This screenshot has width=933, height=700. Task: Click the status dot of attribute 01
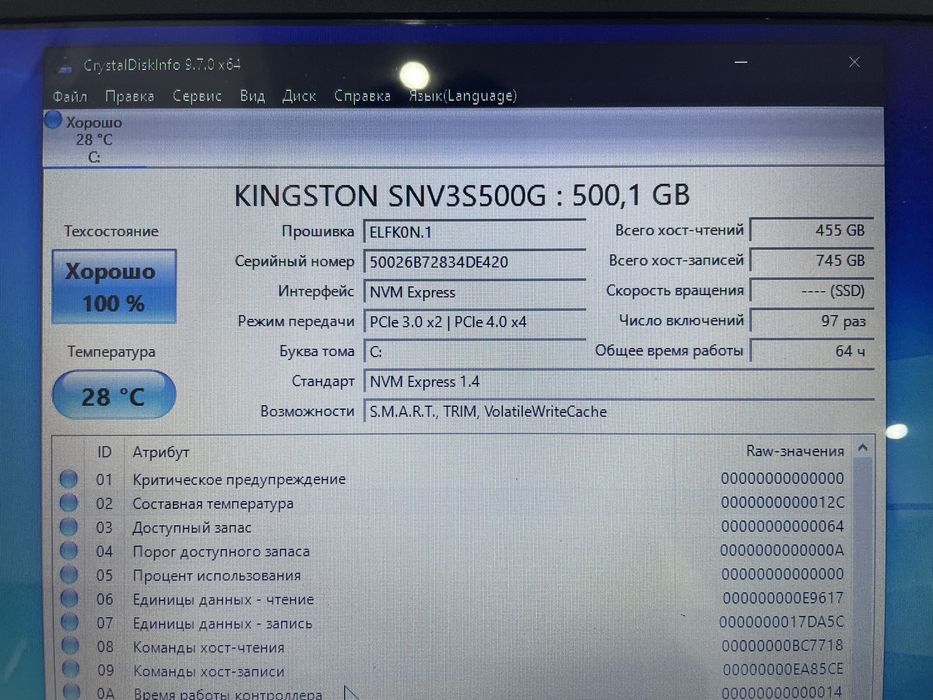pos(68,479)
